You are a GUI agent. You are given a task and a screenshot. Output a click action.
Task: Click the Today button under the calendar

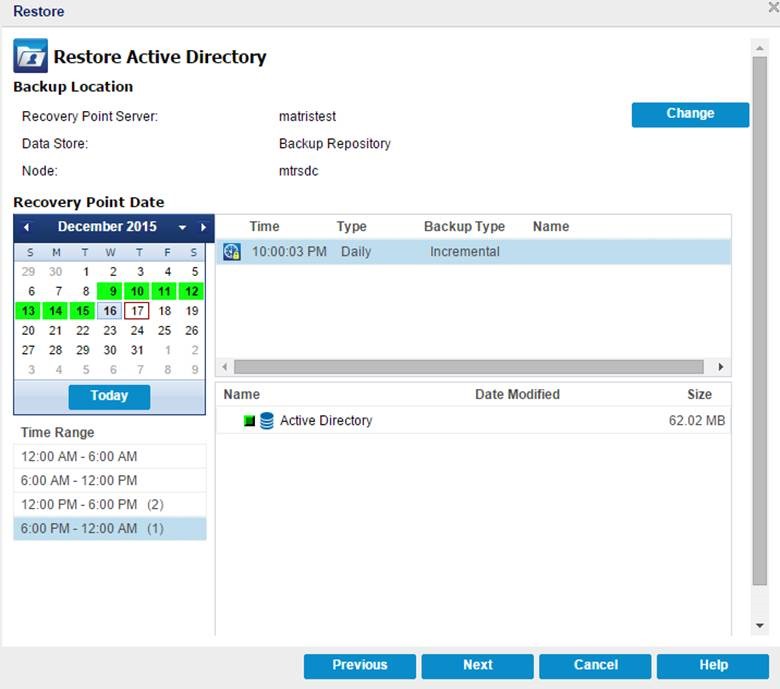109,396
